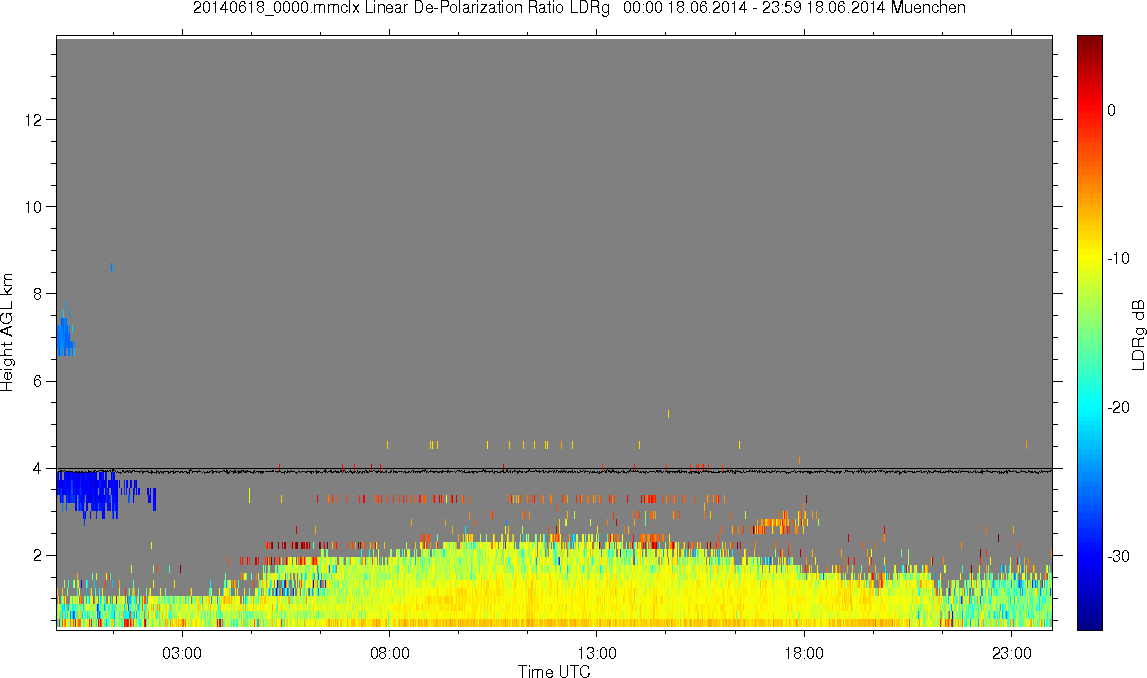Click the 10 km height tick label

[32, 207]
